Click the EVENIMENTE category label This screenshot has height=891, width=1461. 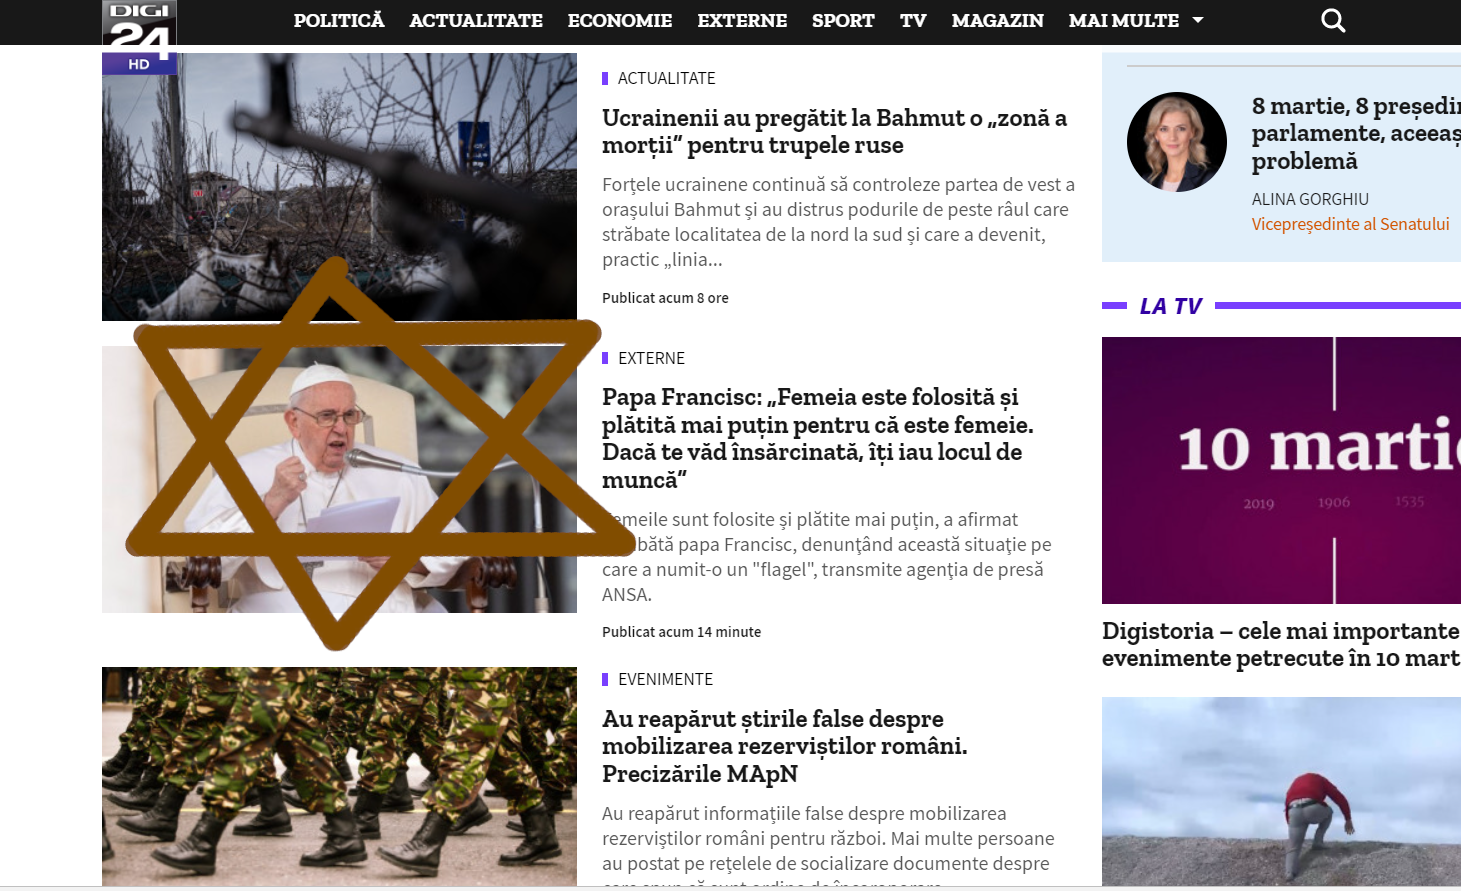pyautogui.click(x=665, y=679)
